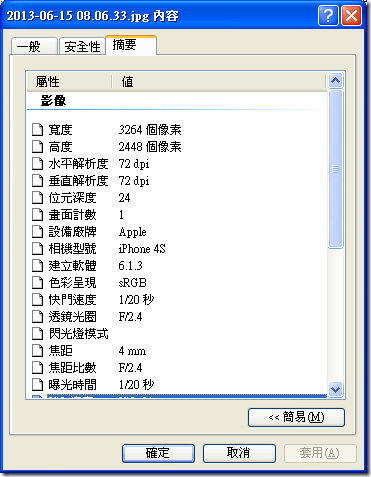The image size is (371, 477).
Task: Click the vertical scrollbar thumb
Action: (335, 169)
